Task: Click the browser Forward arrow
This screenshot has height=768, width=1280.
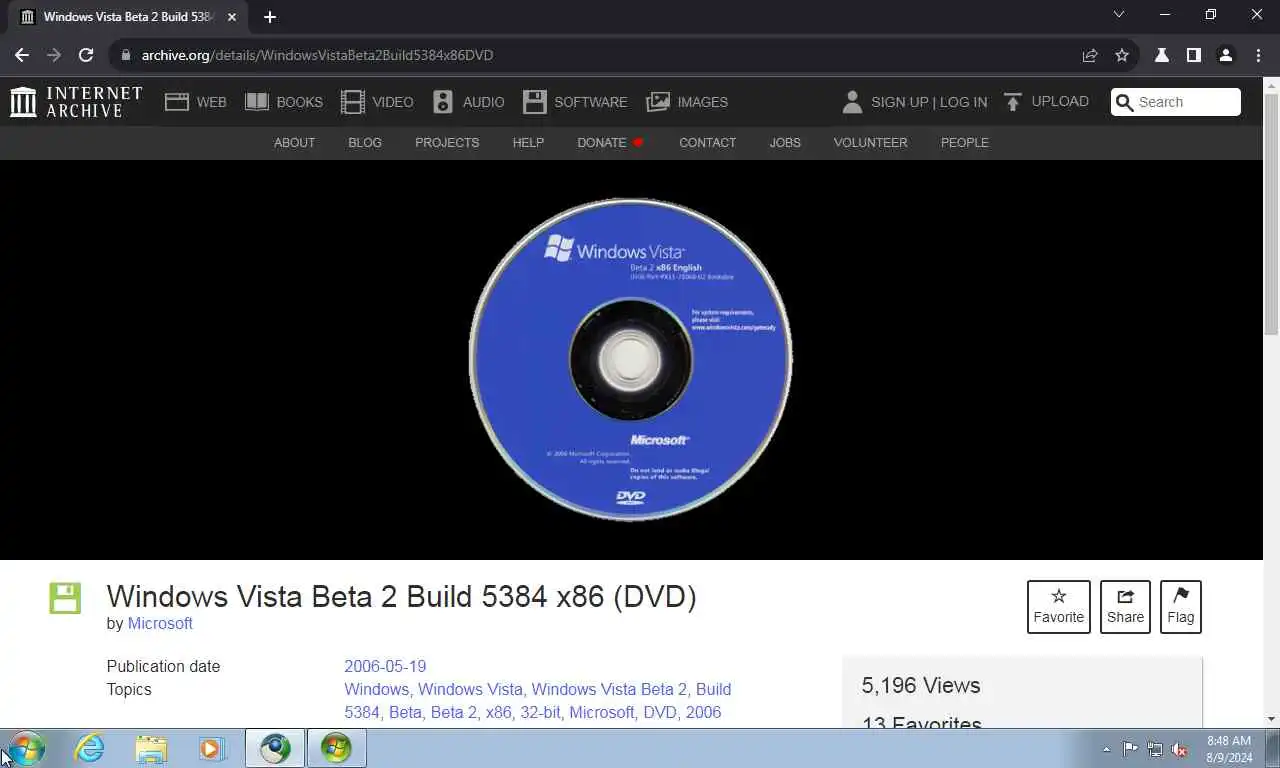Action: 54,55
